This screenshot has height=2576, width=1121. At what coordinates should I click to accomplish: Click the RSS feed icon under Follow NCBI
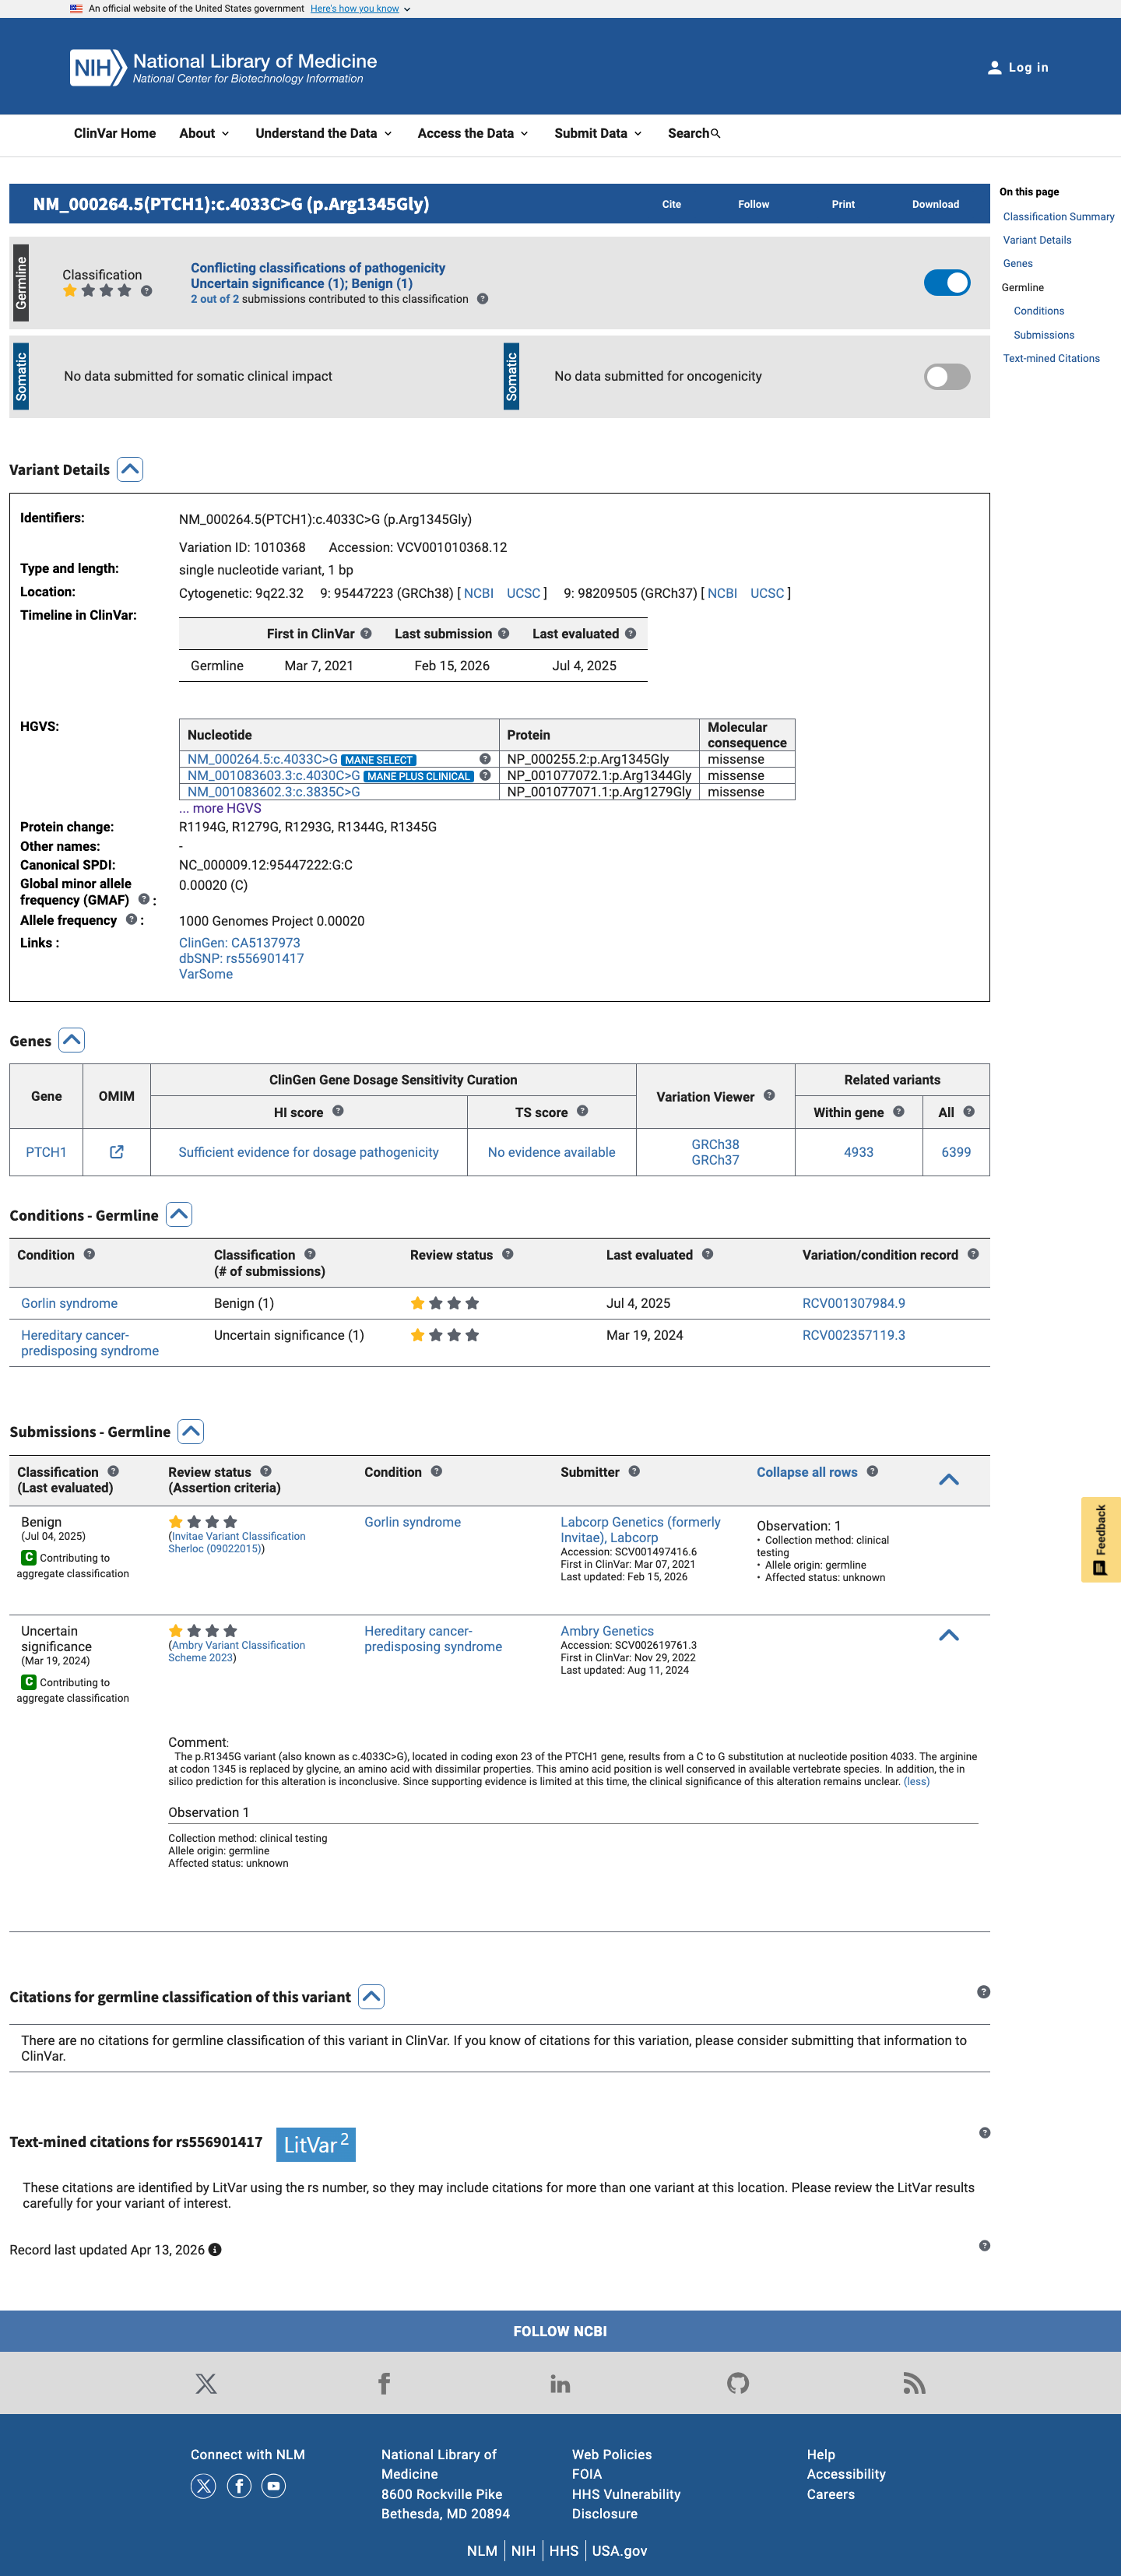tap(914, 2384)
